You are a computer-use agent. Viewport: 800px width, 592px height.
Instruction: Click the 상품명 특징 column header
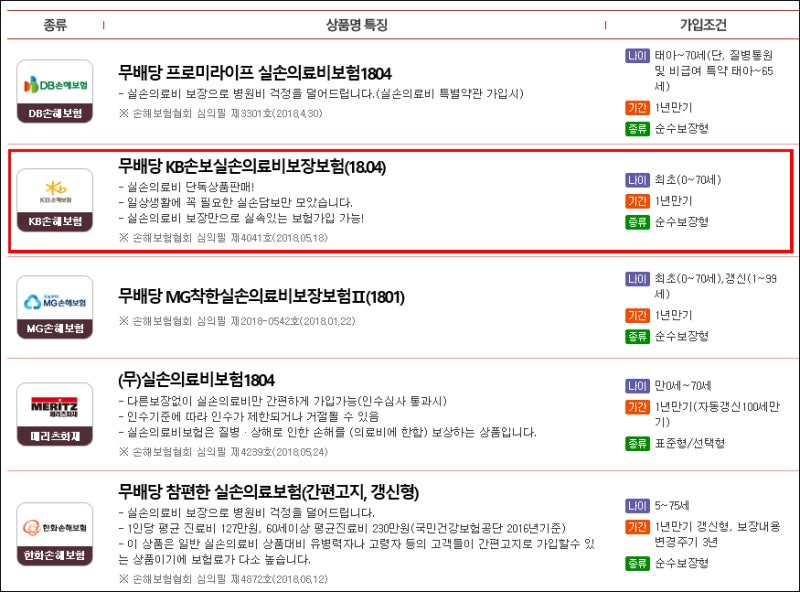[x=357, y=24]
